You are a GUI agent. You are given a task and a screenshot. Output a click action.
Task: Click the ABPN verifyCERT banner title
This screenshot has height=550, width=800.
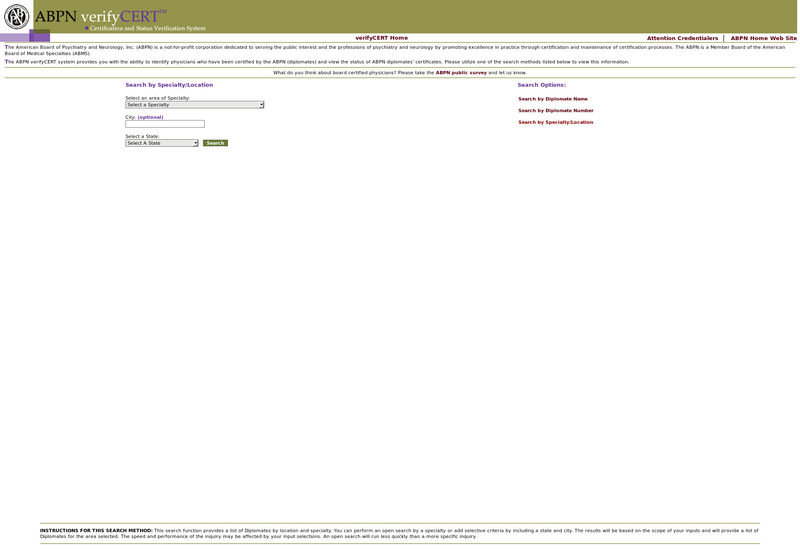tap(100, 16)
